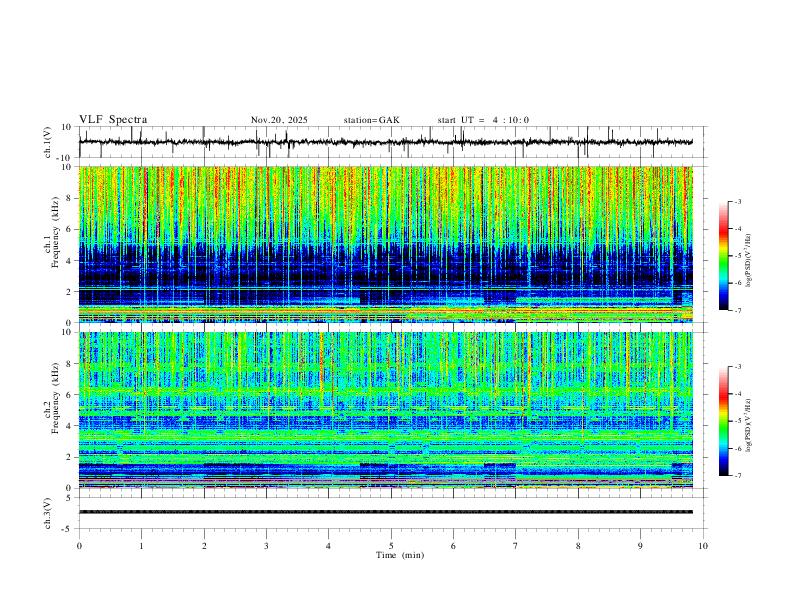The width and height of the screenshot is (792, 612).
Task: Click the ch.2 spectrogram panel
Action: [x=386, y=410]
